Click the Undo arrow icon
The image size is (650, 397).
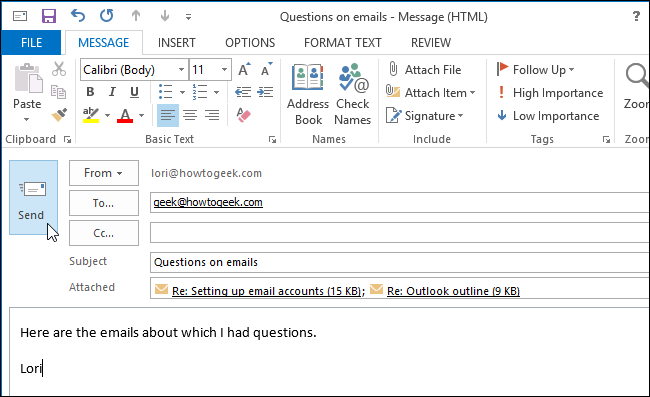point(78,16)
